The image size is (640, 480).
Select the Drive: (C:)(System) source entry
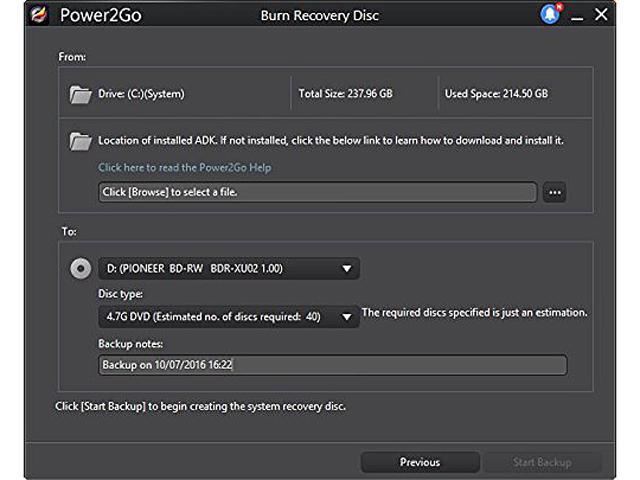click(x=141, y=94)
